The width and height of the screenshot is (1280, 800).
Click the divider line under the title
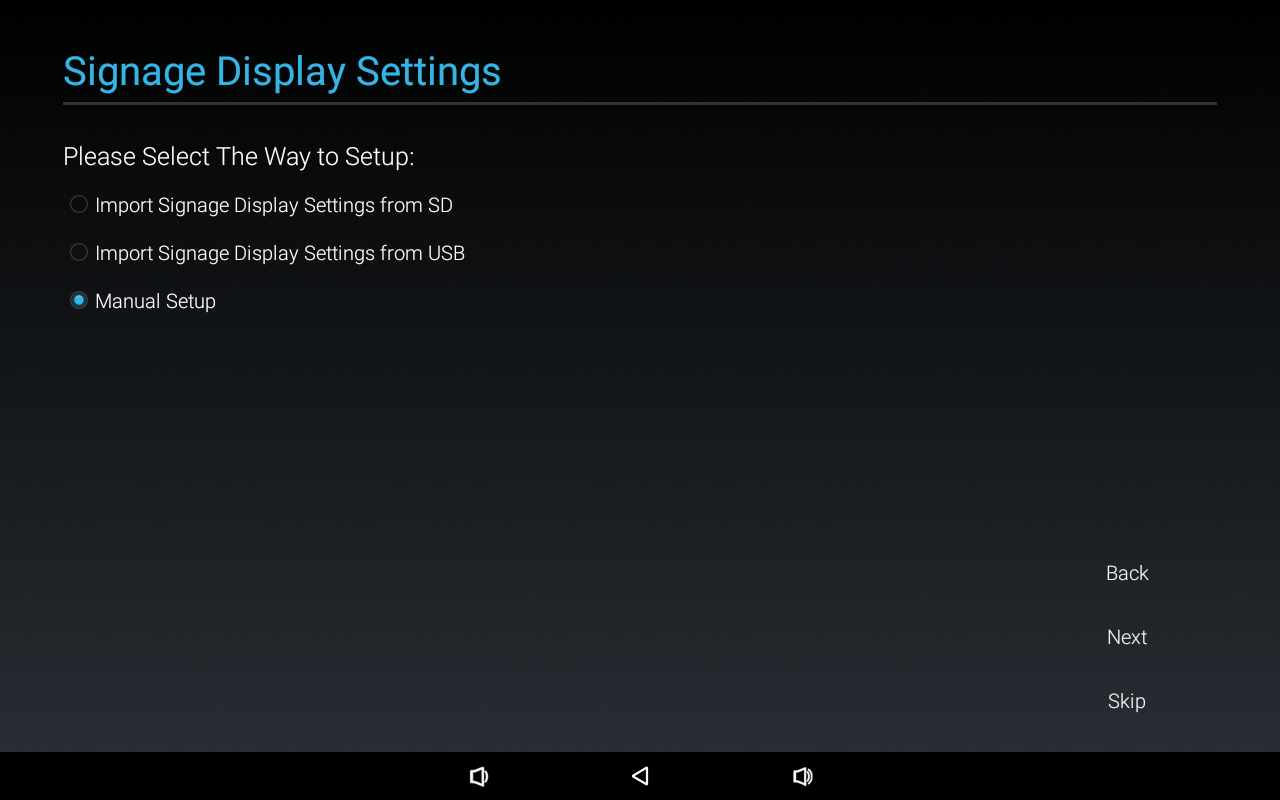pyautogui.click(x=640, y=103)
